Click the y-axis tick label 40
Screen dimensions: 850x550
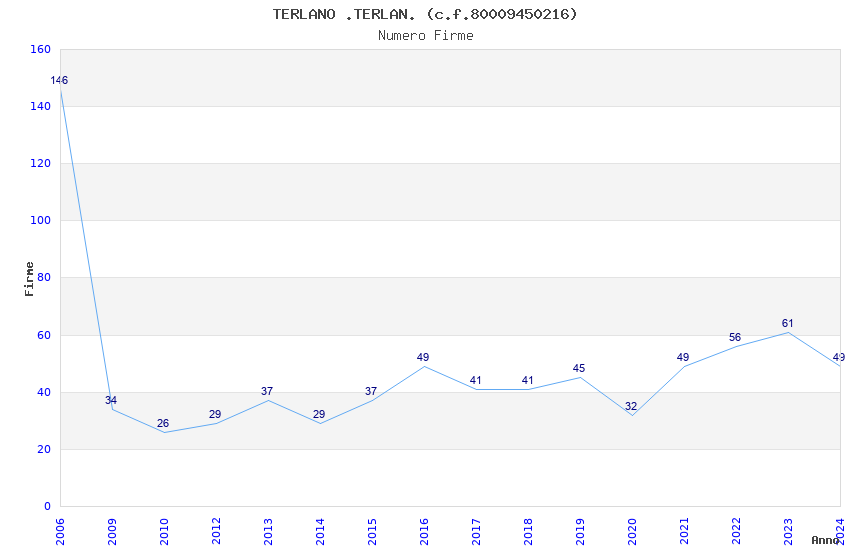pyautogui.click(x=43, y=392)
